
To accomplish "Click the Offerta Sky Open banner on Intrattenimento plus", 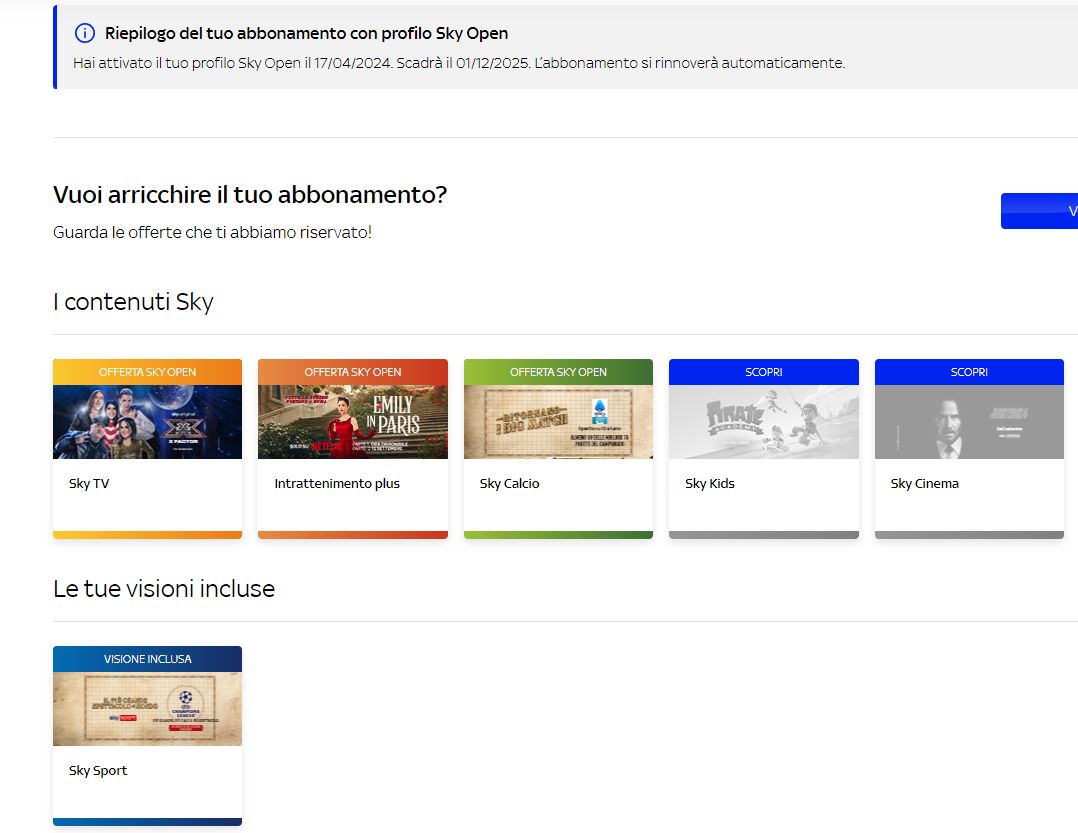I will [x=353, y=372].
